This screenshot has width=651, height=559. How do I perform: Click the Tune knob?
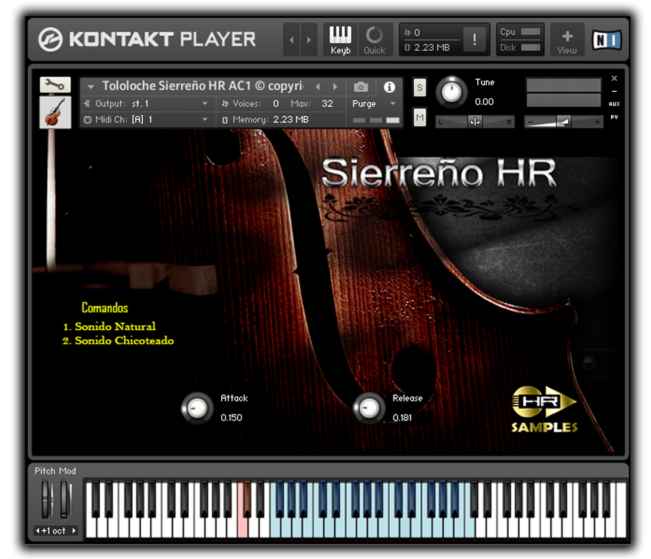pyautogui.click(x=451, y=92)
